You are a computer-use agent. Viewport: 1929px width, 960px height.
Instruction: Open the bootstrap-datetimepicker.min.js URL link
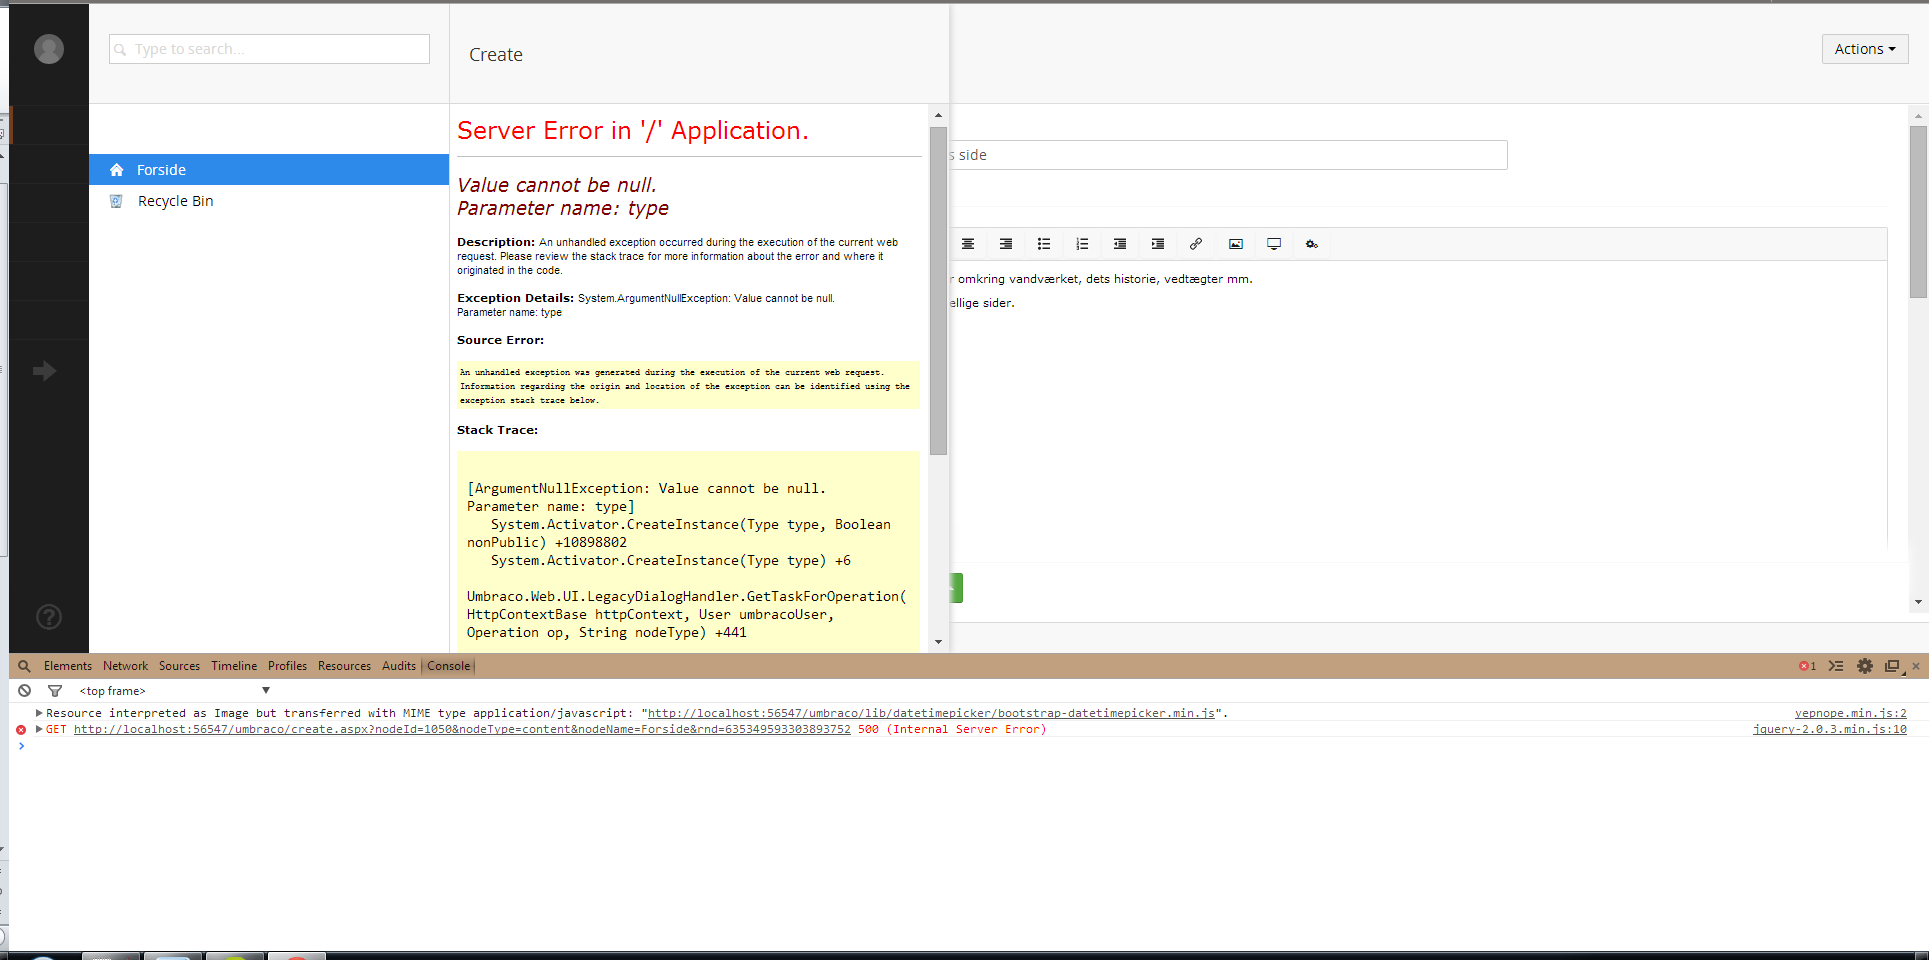click(931, 713)
